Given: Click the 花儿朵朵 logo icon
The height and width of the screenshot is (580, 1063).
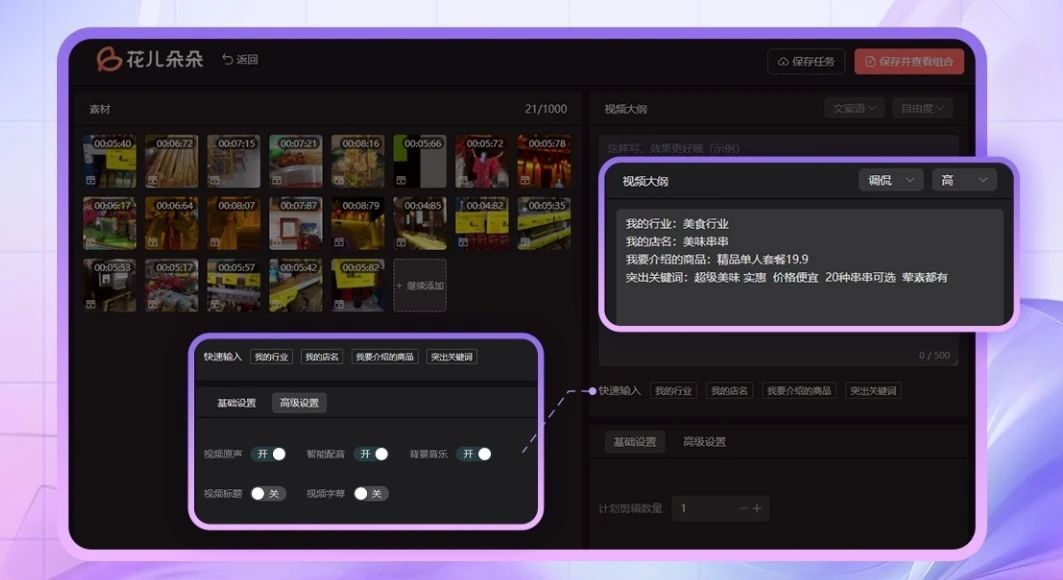Looking at the screenshot, I should (108, 60).
